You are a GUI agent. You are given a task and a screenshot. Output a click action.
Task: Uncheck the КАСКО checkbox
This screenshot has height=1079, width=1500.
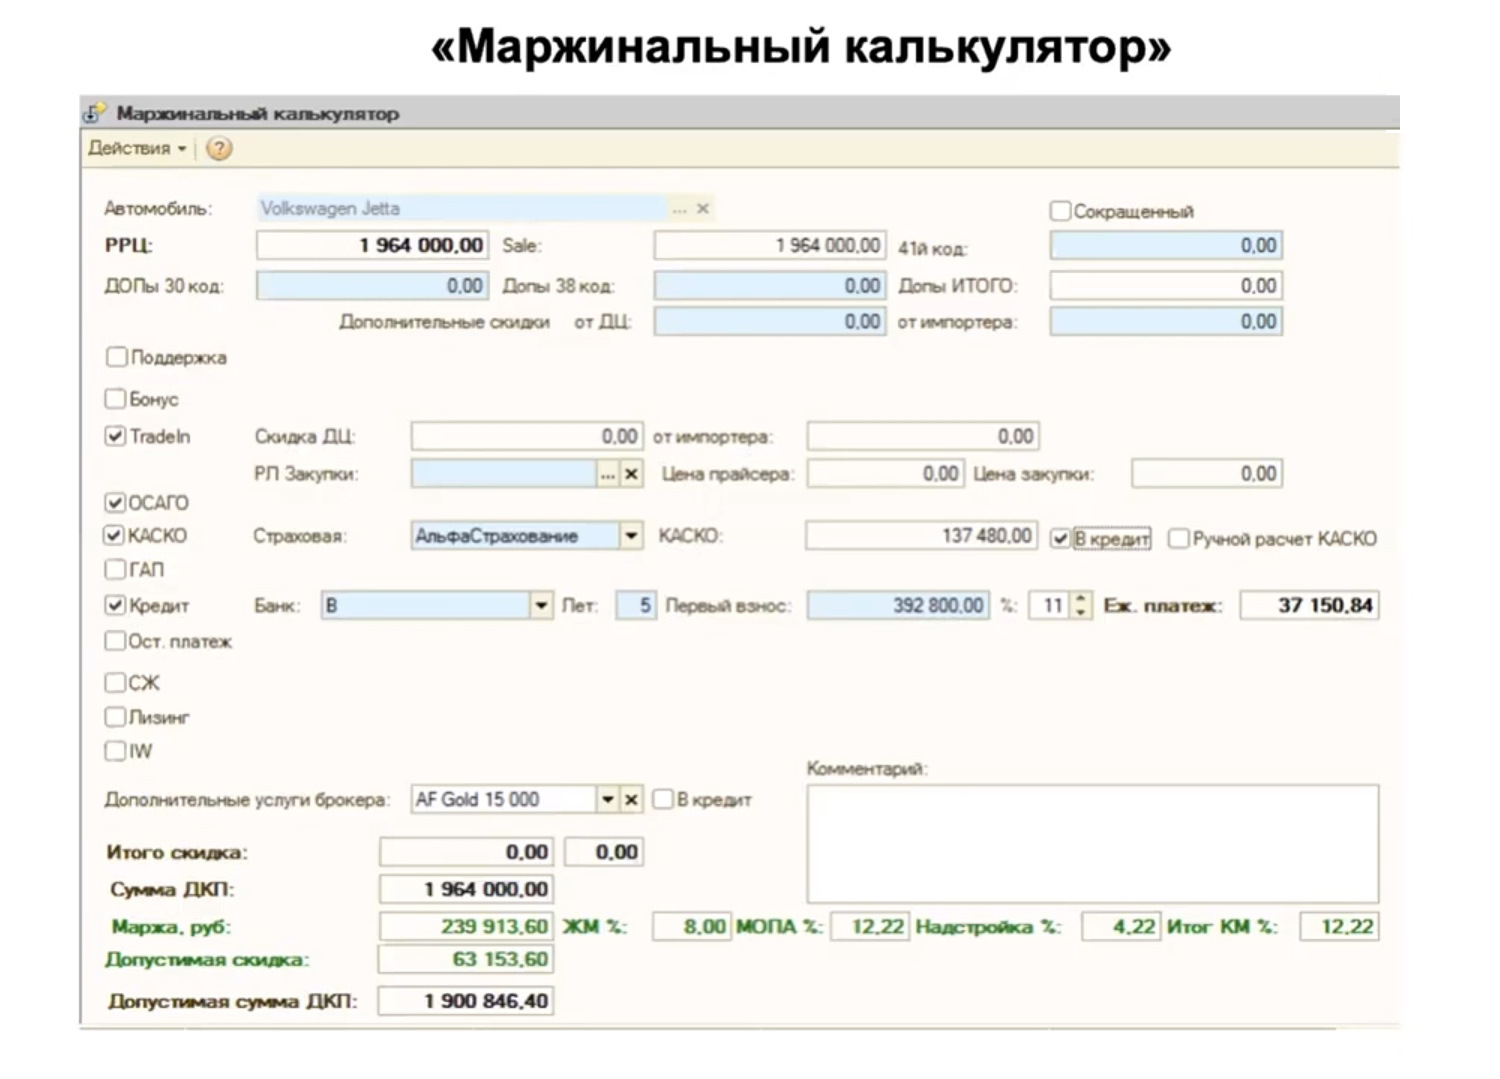[116, 535]
